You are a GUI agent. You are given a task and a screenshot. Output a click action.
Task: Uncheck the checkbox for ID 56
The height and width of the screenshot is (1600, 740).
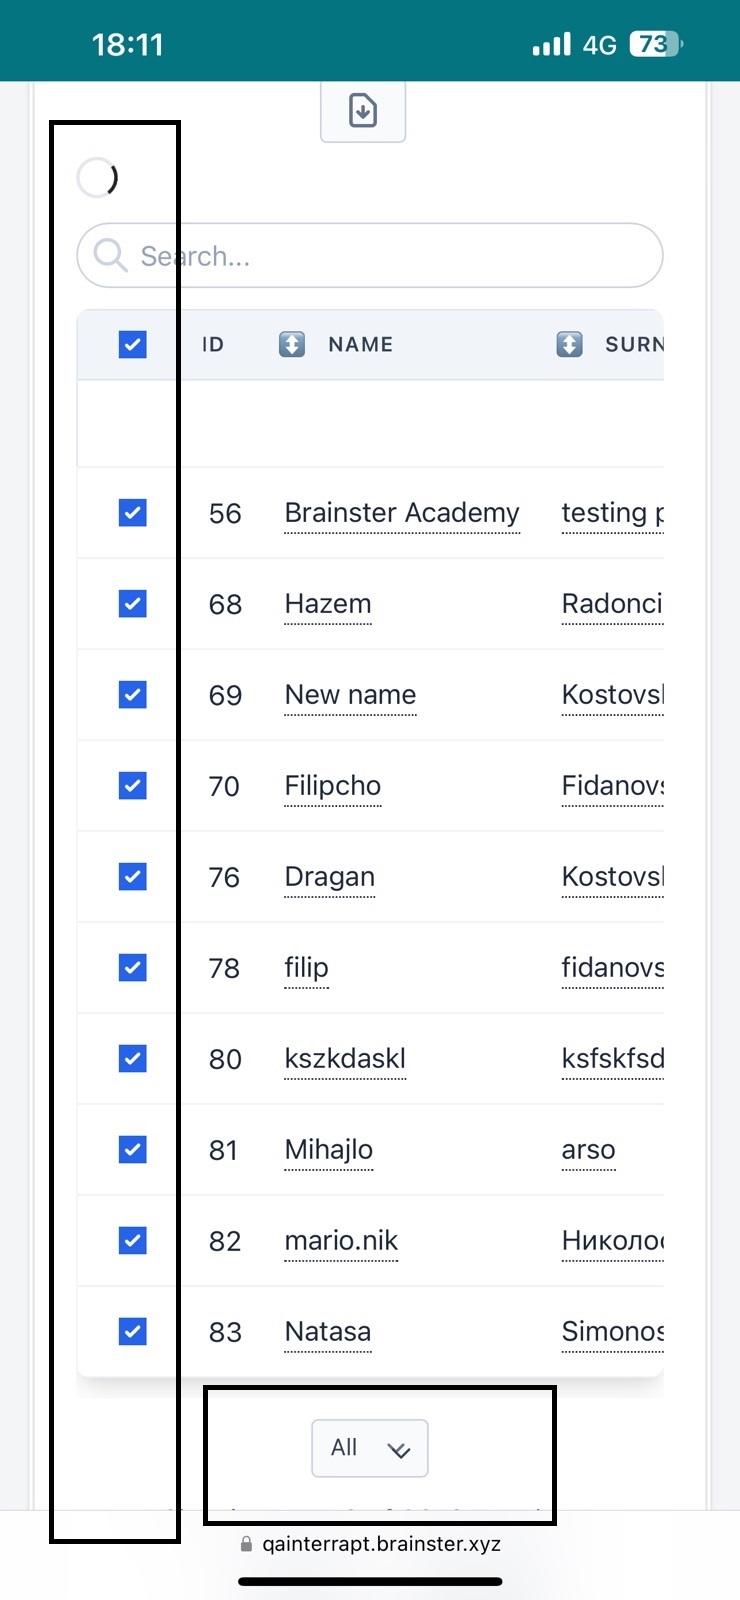(x=132, y=513)
